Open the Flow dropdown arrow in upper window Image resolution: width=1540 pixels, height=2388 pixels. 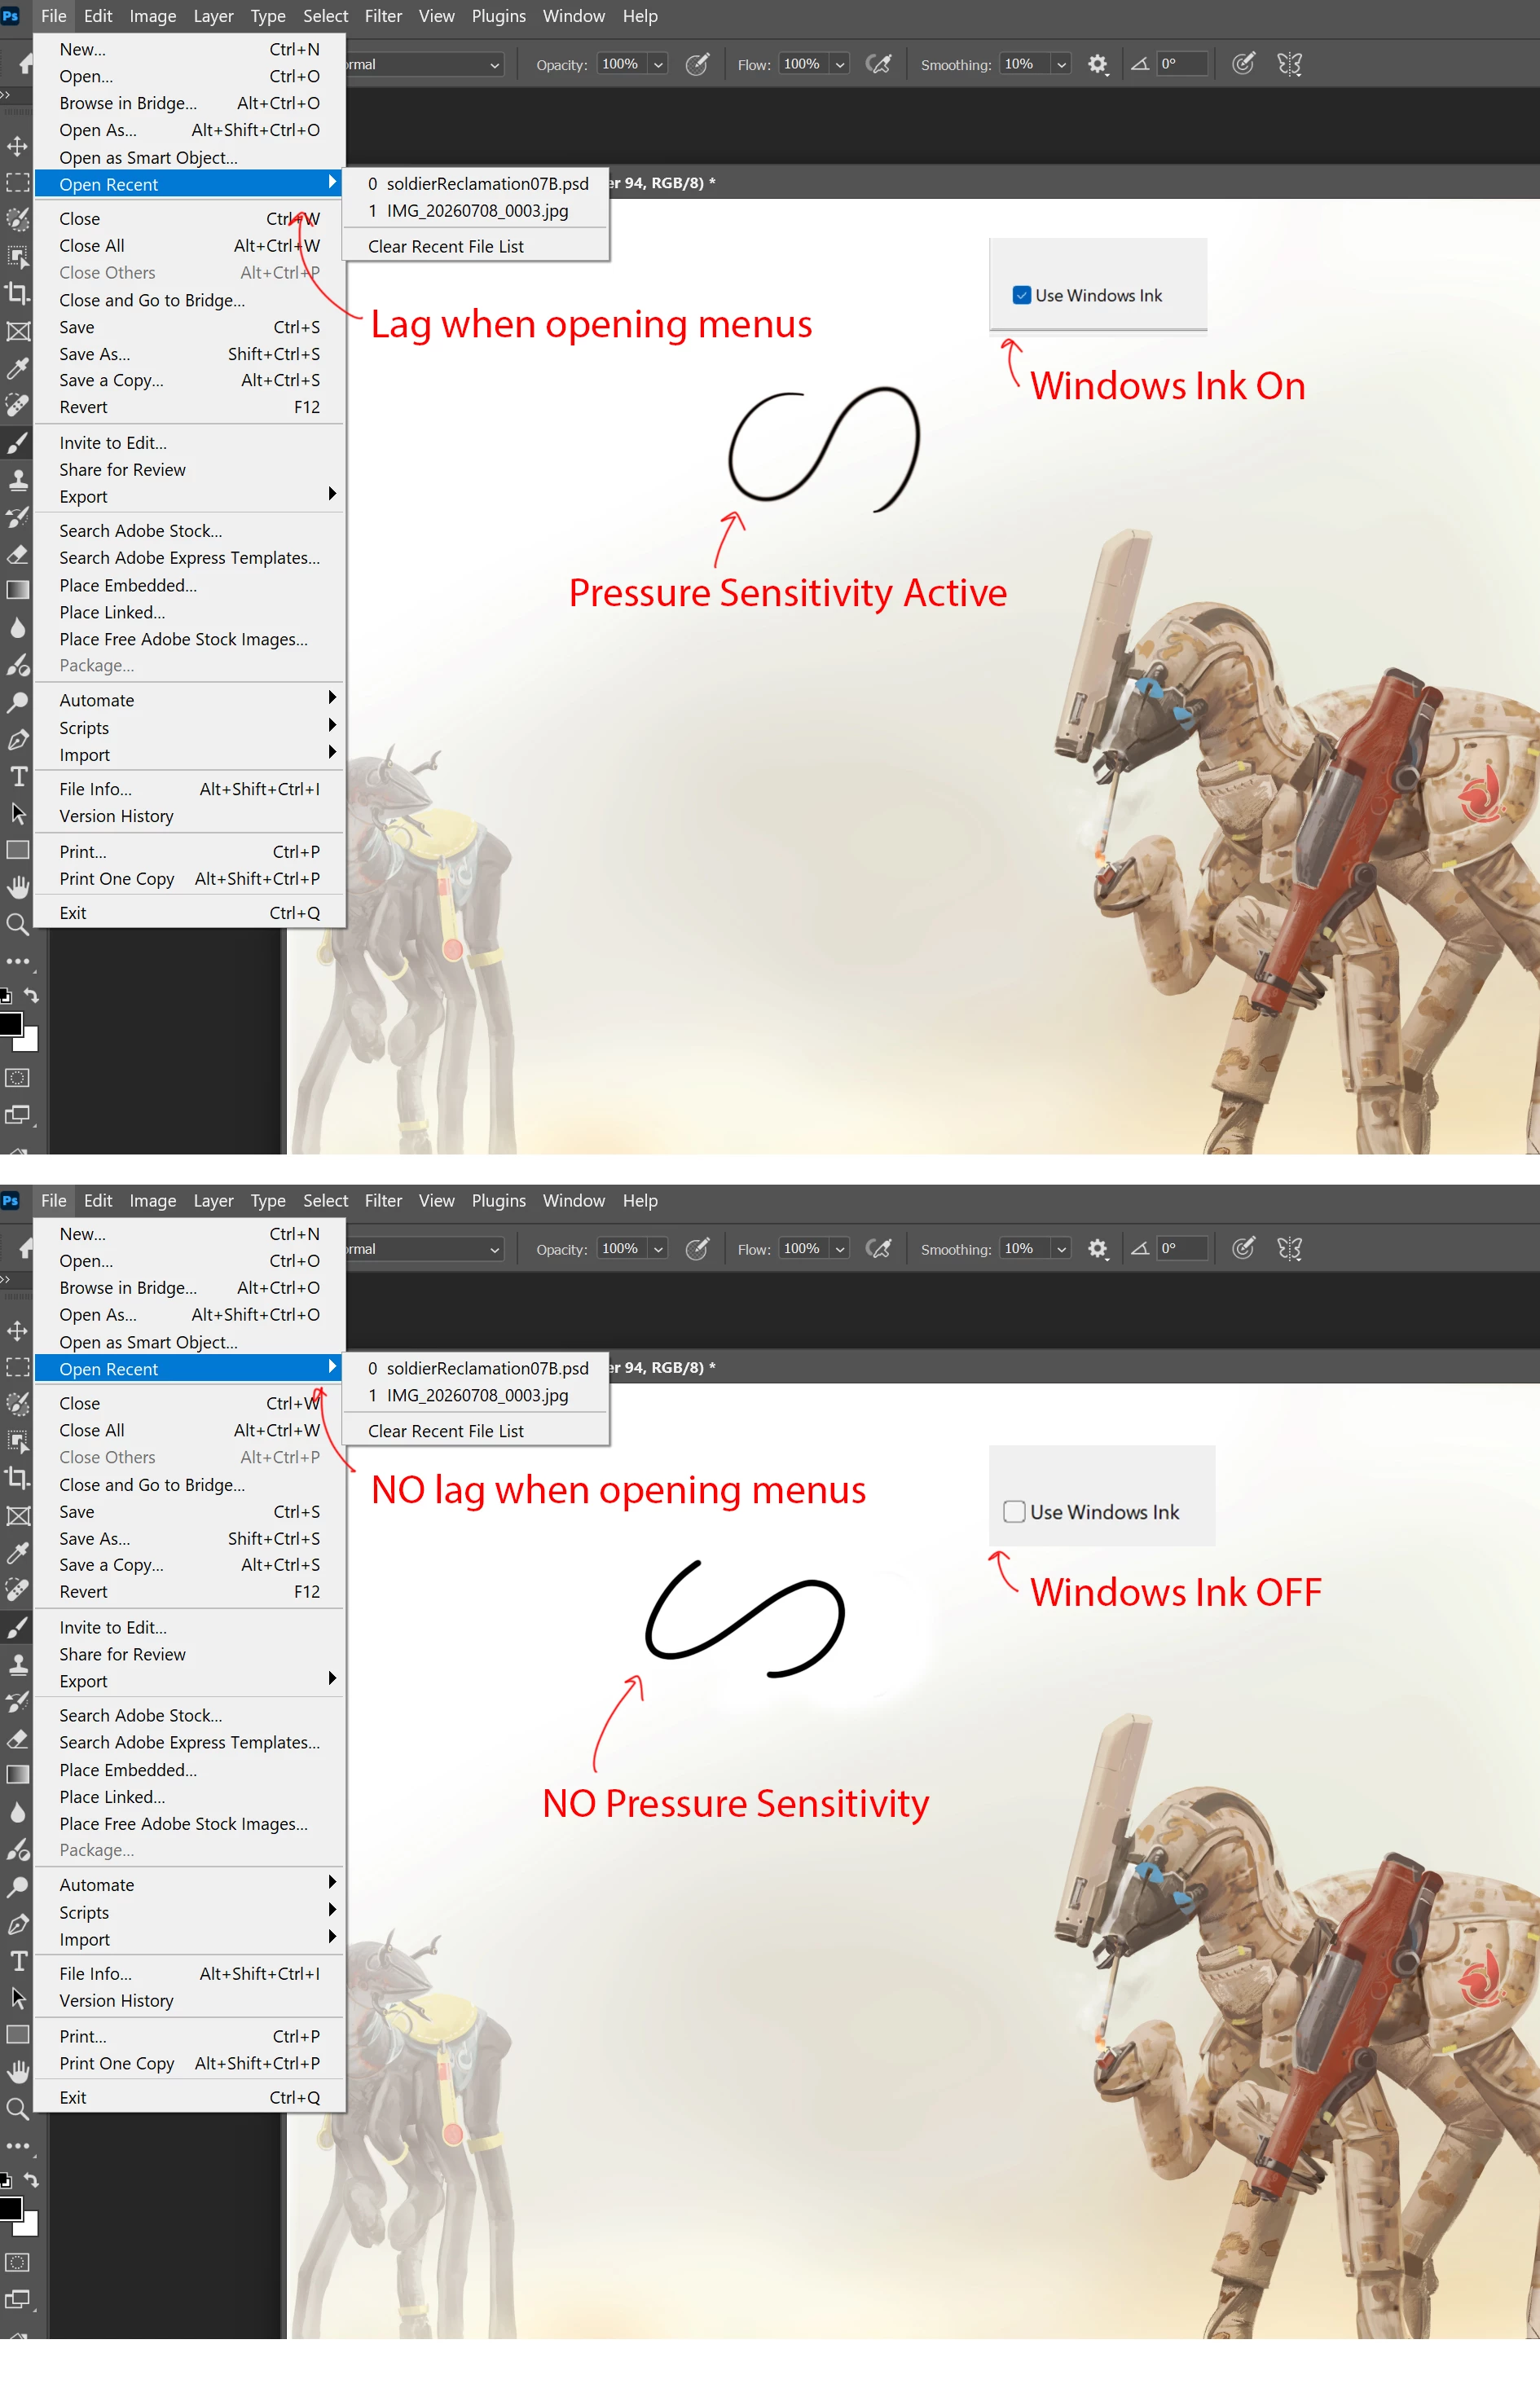(840, 65)
